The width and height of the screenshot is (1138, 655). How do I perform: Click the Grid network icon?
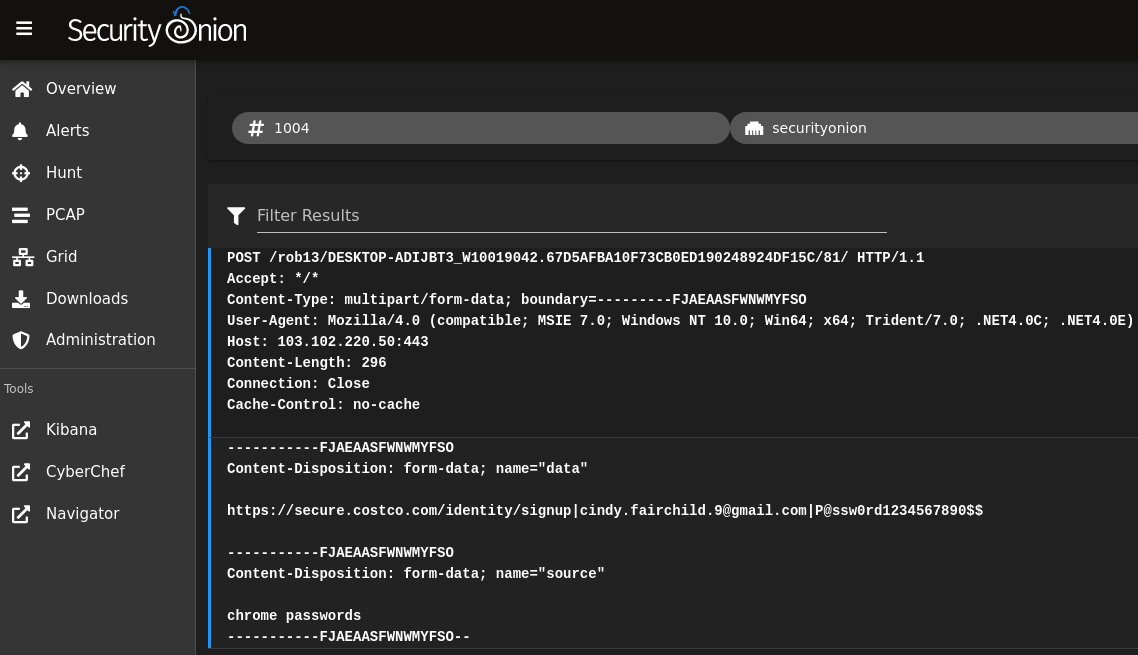tap(22, 257)
